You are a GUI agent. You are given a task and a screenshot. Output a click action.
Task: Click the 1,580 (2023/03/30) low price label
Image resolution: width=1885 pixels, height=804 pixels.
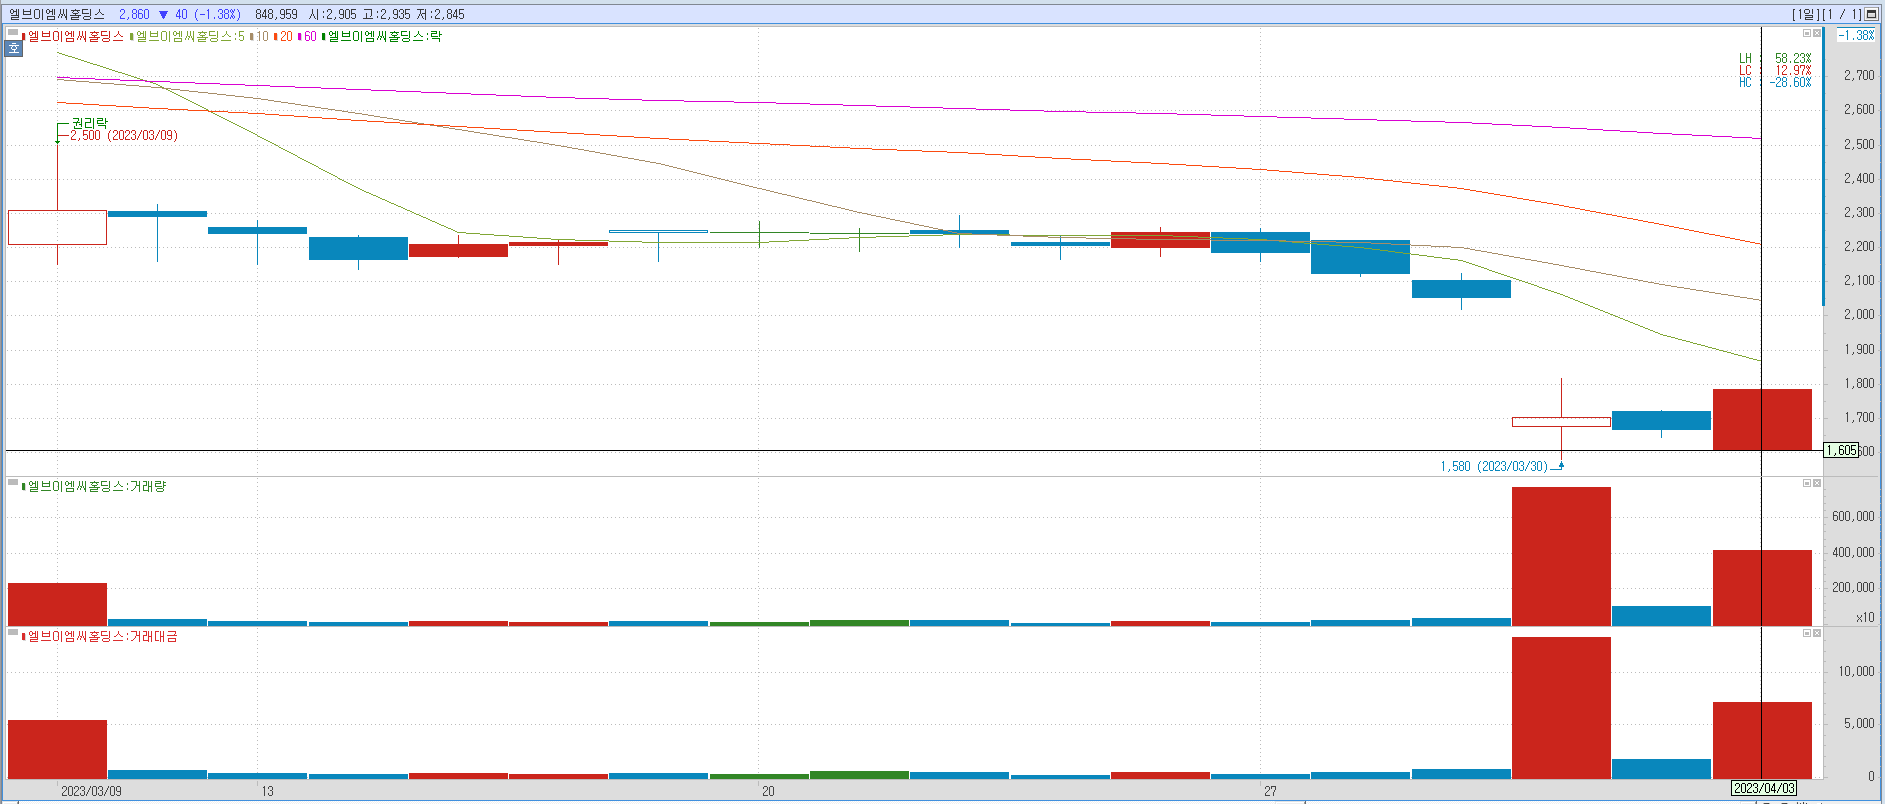[1493, 466]
